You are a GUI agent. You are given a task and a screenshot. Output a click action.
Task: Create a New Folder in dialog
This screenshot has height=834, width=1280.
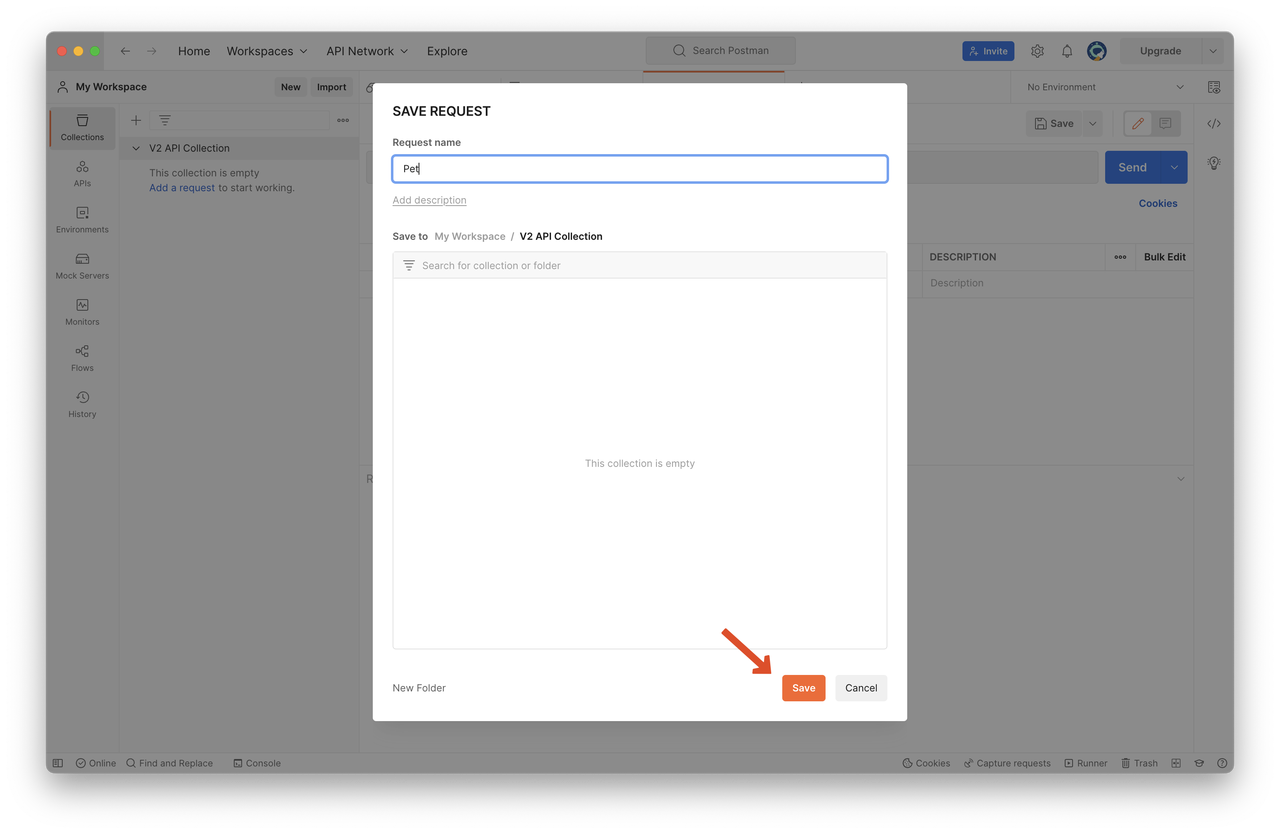(x=419, y=688)
